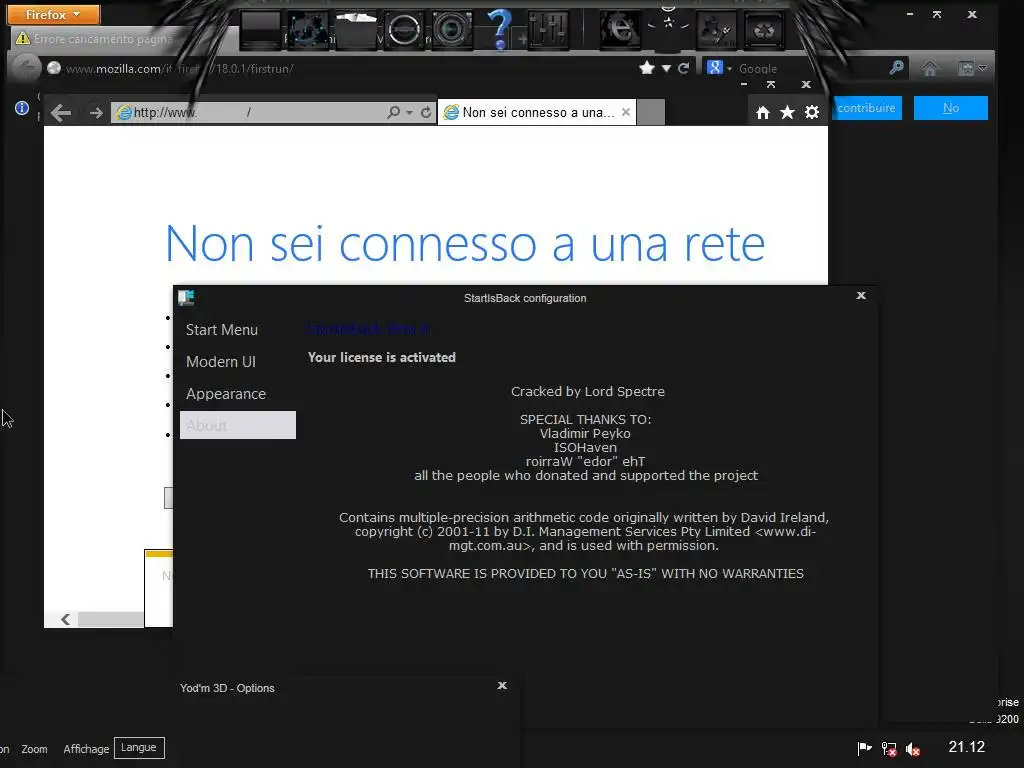Viewport: 1024px width, 768px height.
Task: Click the Internet Explorer Home icon
Action: pos(763,113)
